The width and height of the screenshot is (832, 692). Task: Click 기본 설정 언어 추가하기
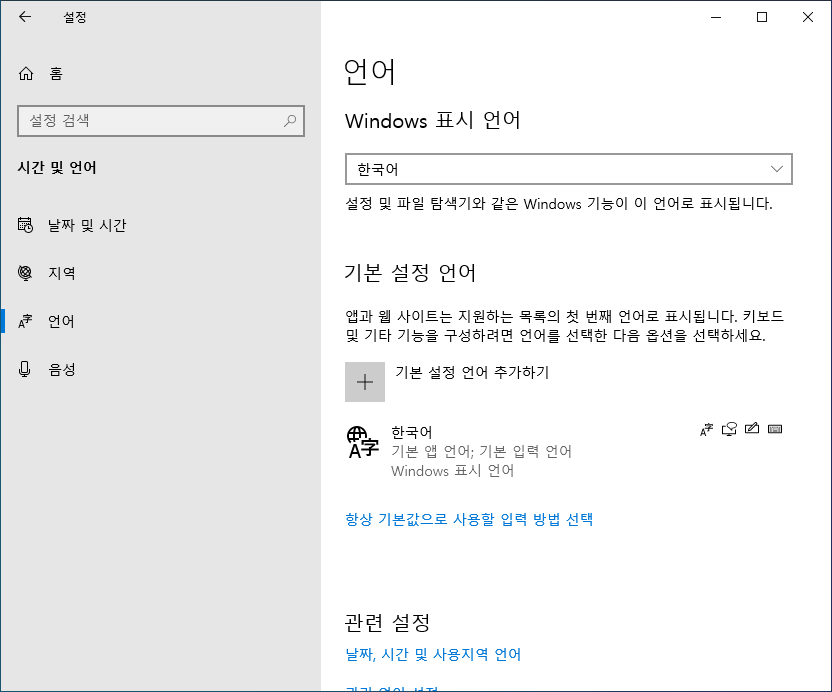point(472,373)
